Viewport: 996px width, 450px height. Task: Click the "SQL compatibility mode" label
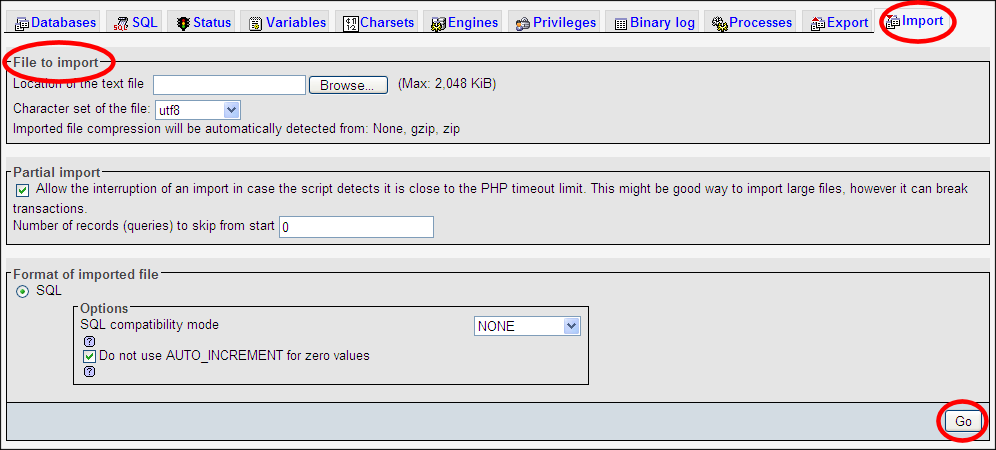[149, 325]
